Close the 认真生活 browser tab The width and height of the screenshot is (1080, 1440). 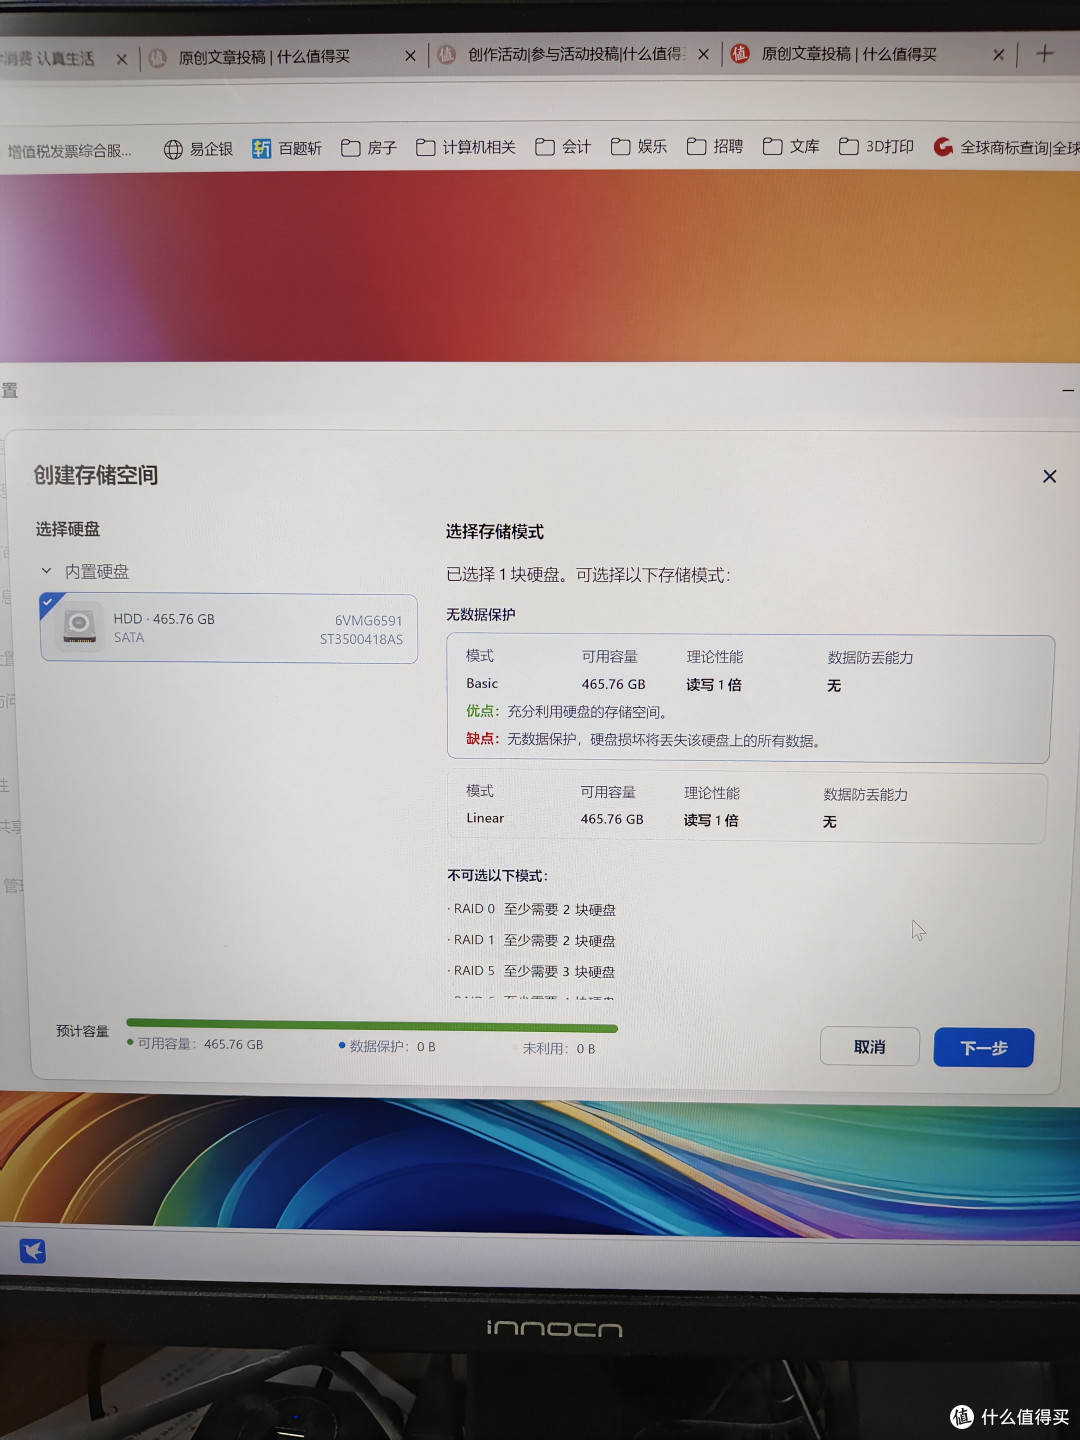[121, 59]
